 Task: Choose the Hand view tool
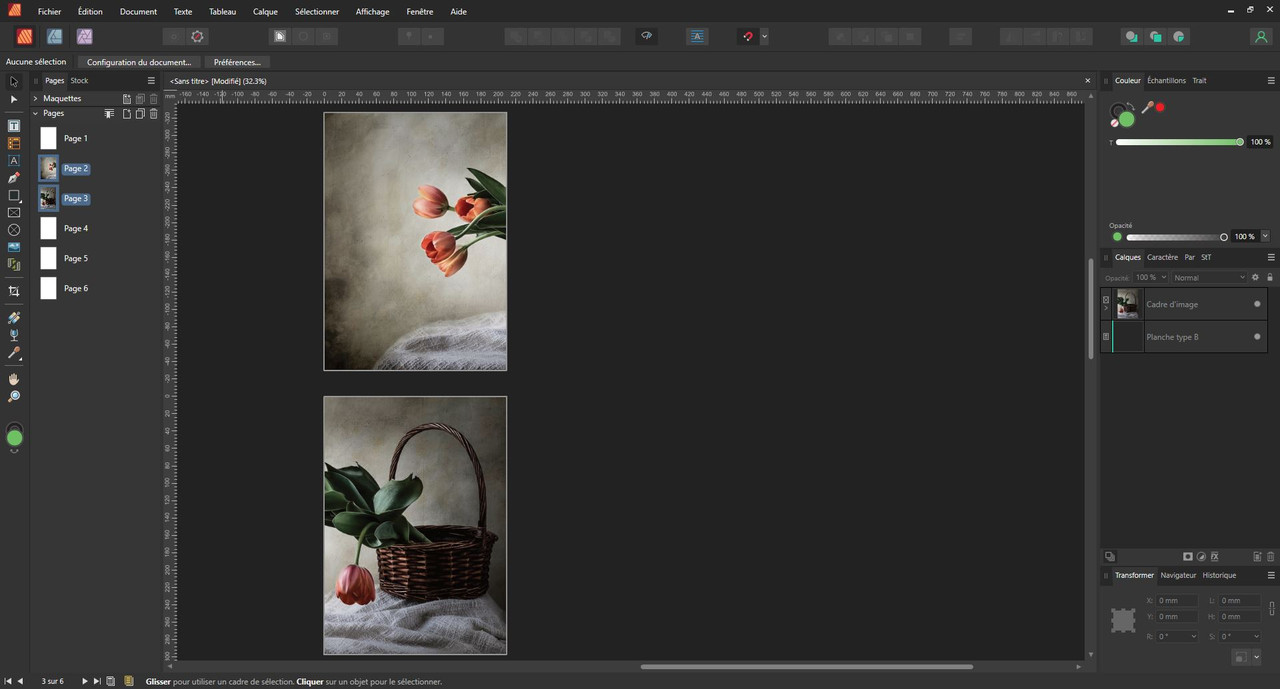14,380
